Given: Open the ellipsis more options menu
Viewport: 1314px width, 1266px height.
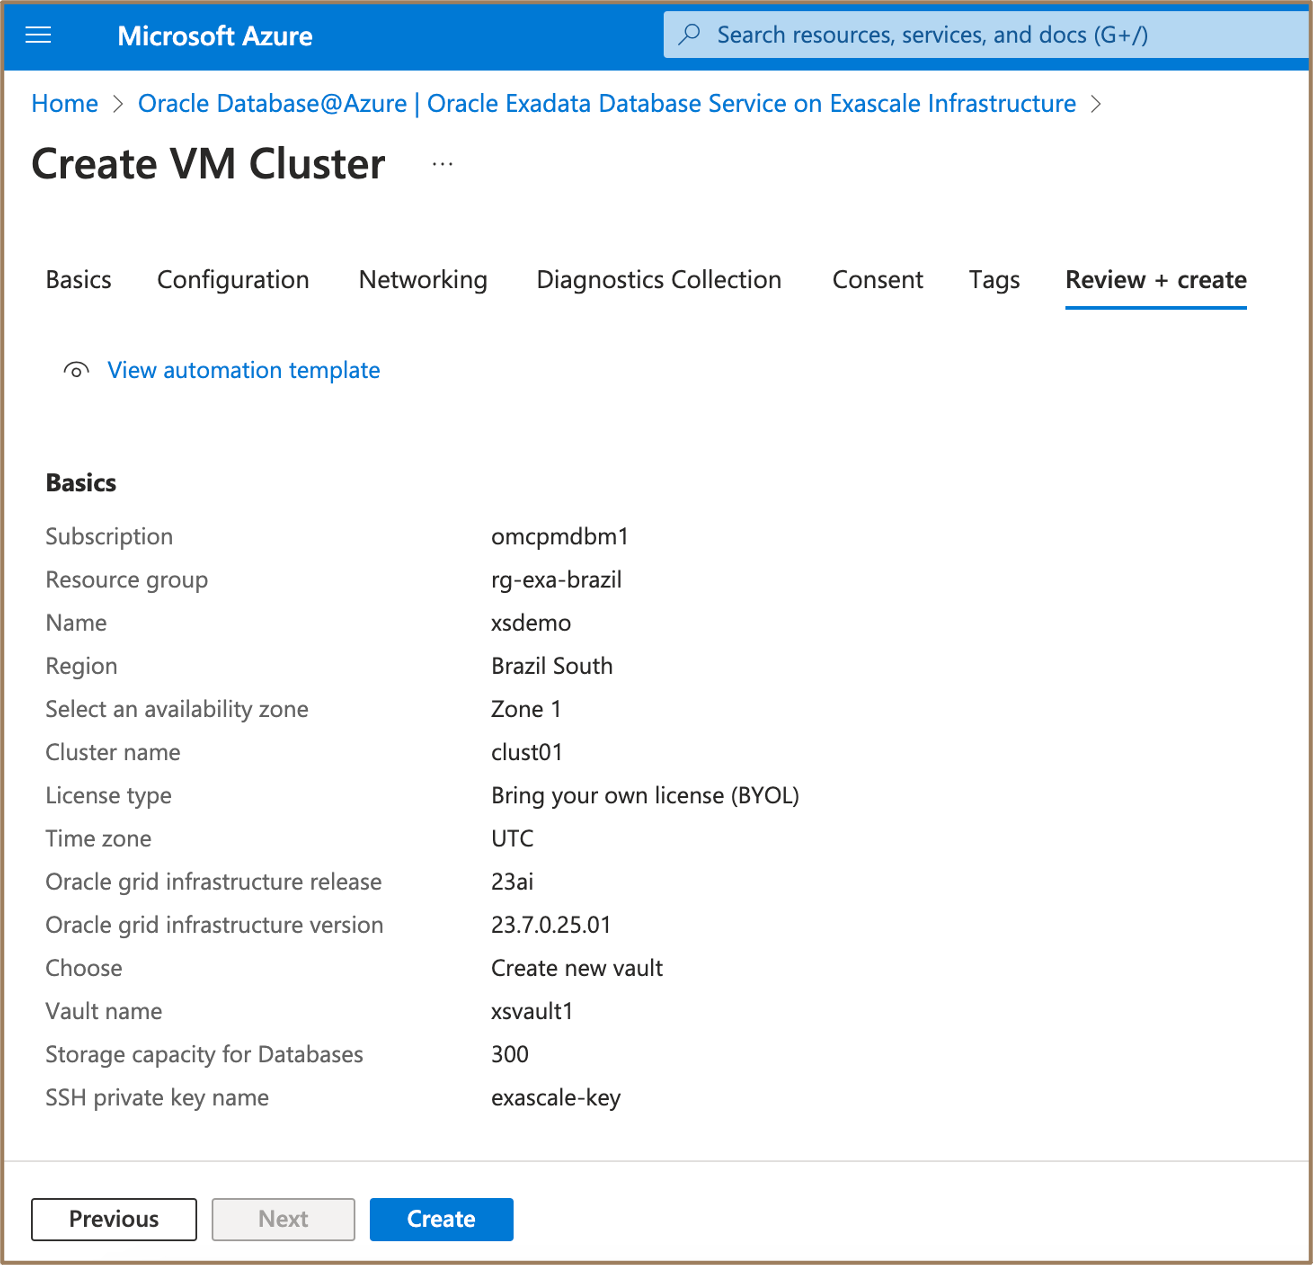Looking at the screenshot, I should pos(442,164).
